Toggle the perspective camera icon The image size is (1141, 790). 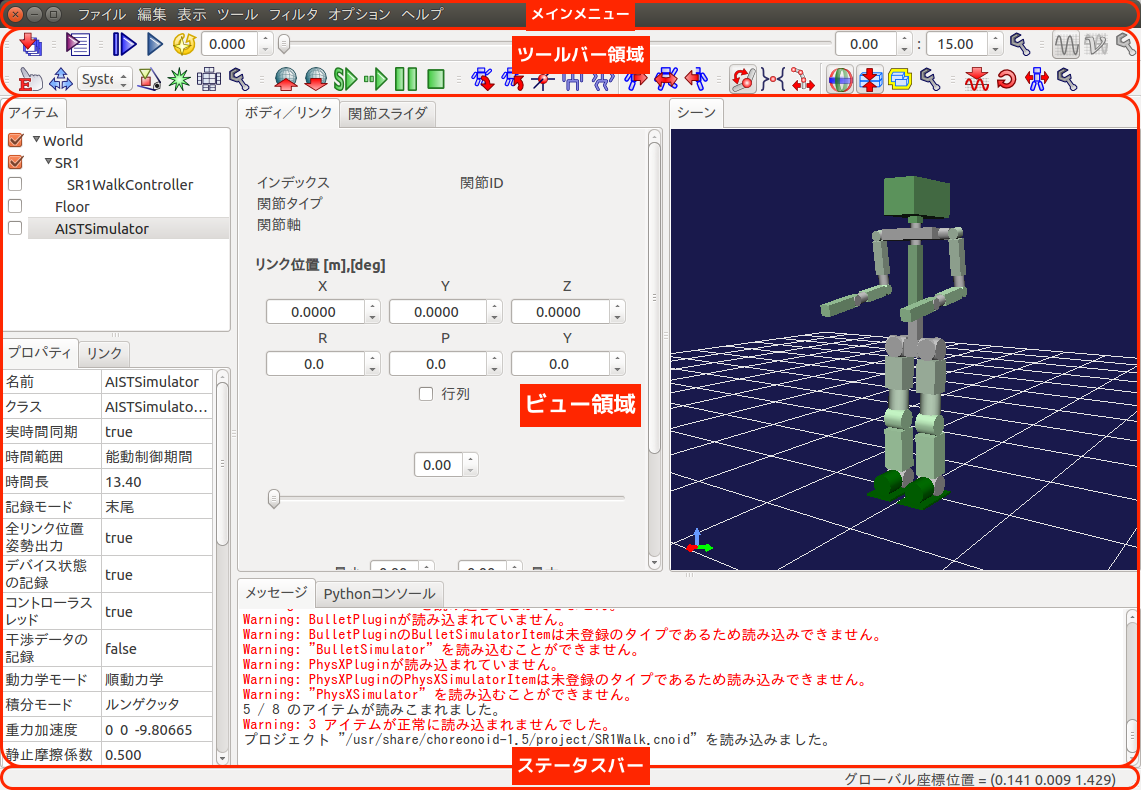click(149, 79)
